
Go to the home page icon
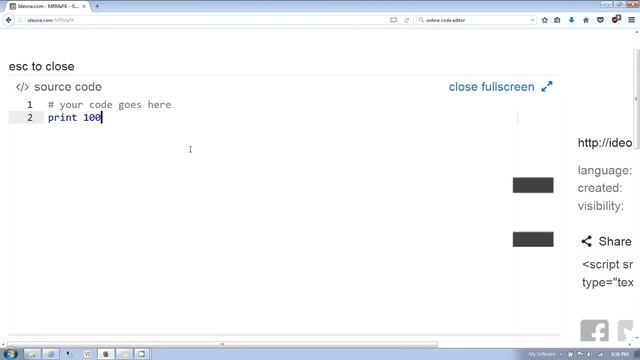point(586,20)
